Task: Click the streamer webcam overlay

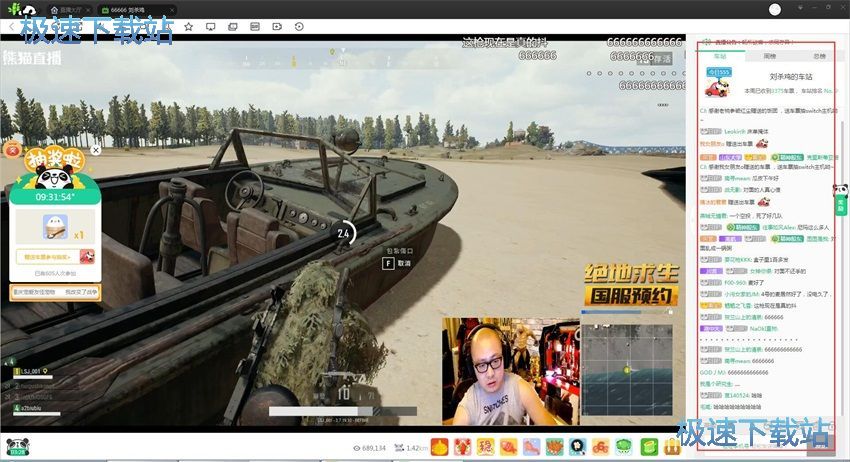Action: [x=511, y=371]
